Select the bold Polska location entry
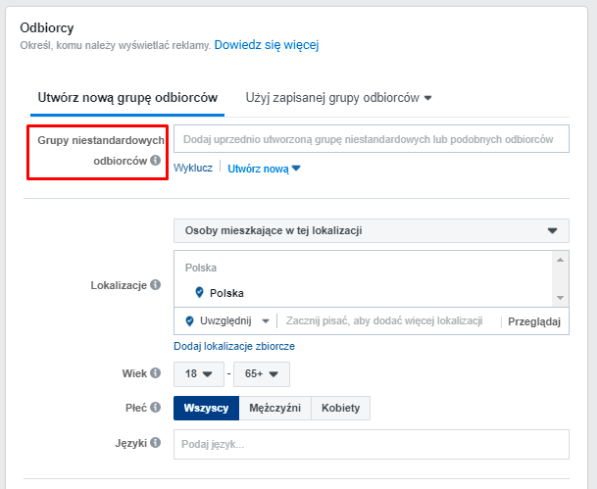The image size is (597, 489). coord(227,293)
